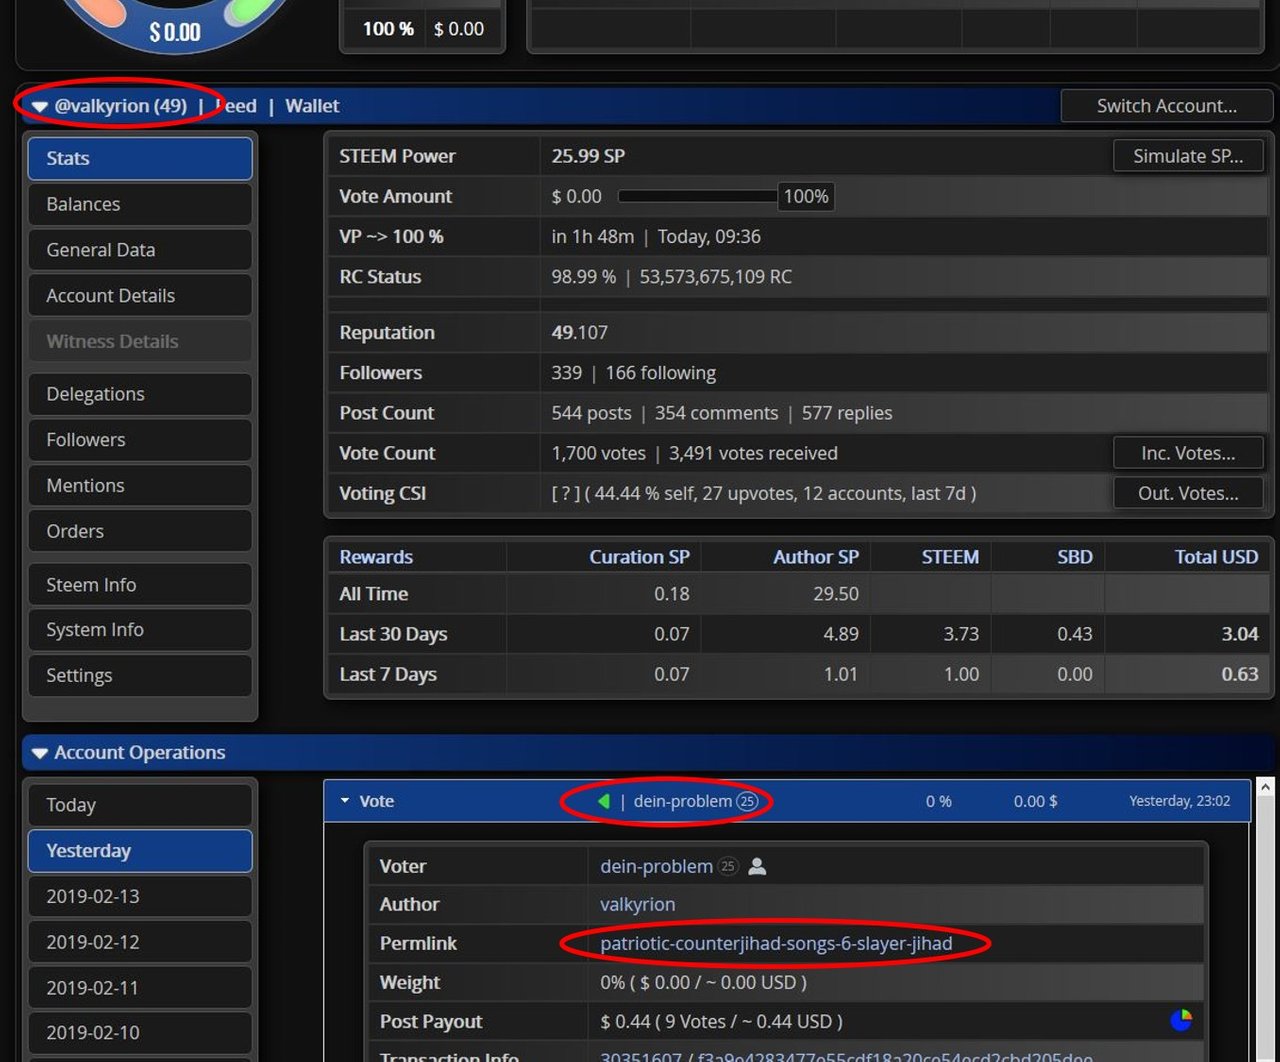Open the Wallet link in account header
The width and height of the screenshot is (1280, 1062).
click(312, 106)
